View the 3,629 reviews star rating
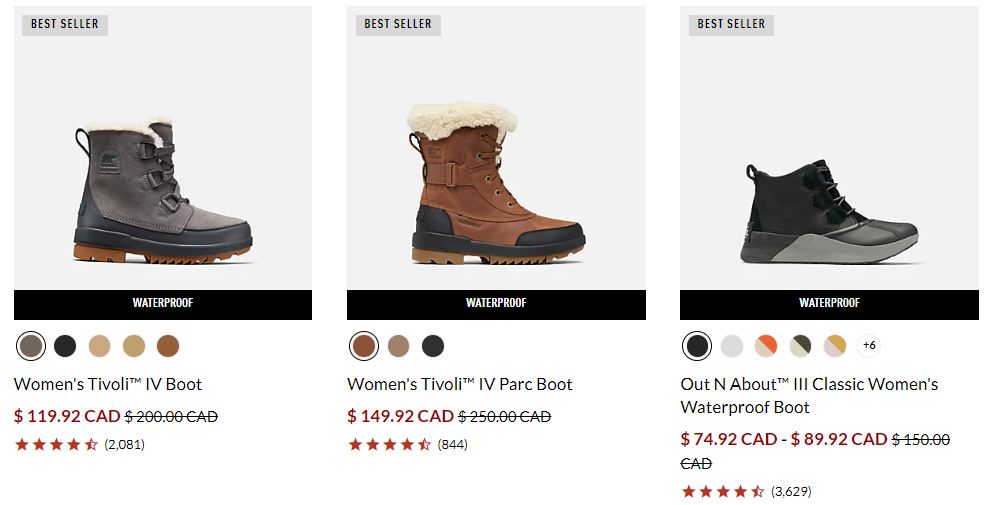The image size is (993, 505). click(x=722, y=491)
